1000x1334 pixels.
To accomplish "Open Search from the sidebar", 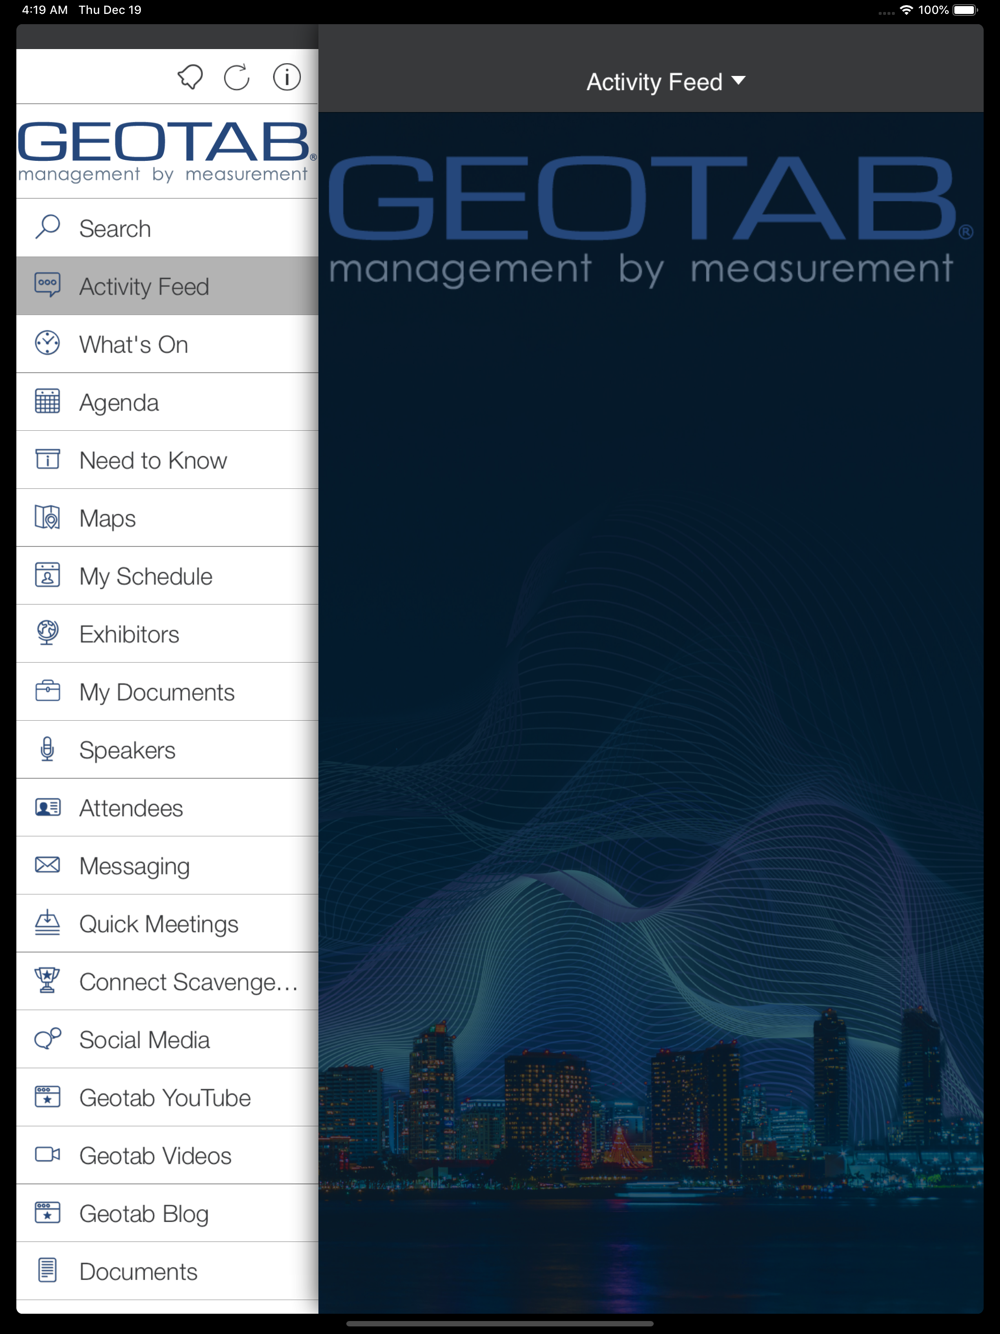I will click(167, 228).
